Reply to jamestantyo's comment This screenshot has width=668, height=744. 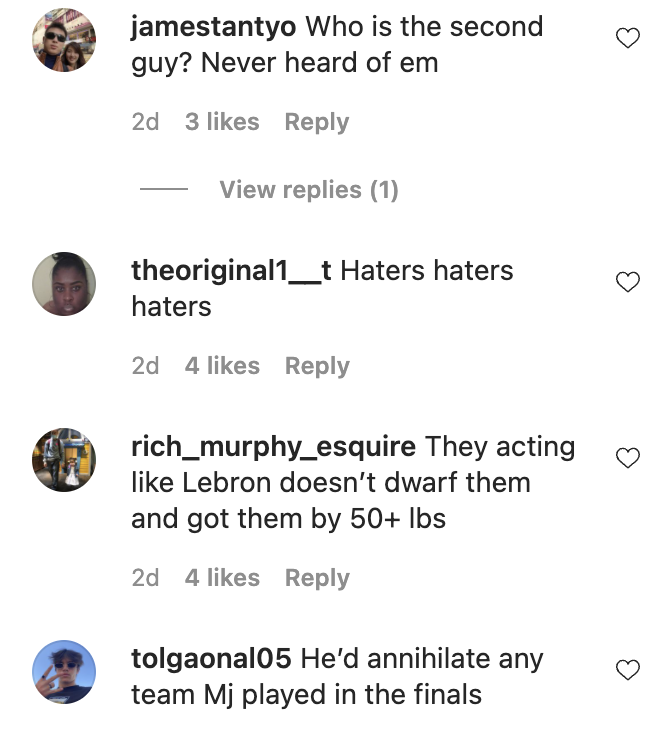(x=317, y=122)
